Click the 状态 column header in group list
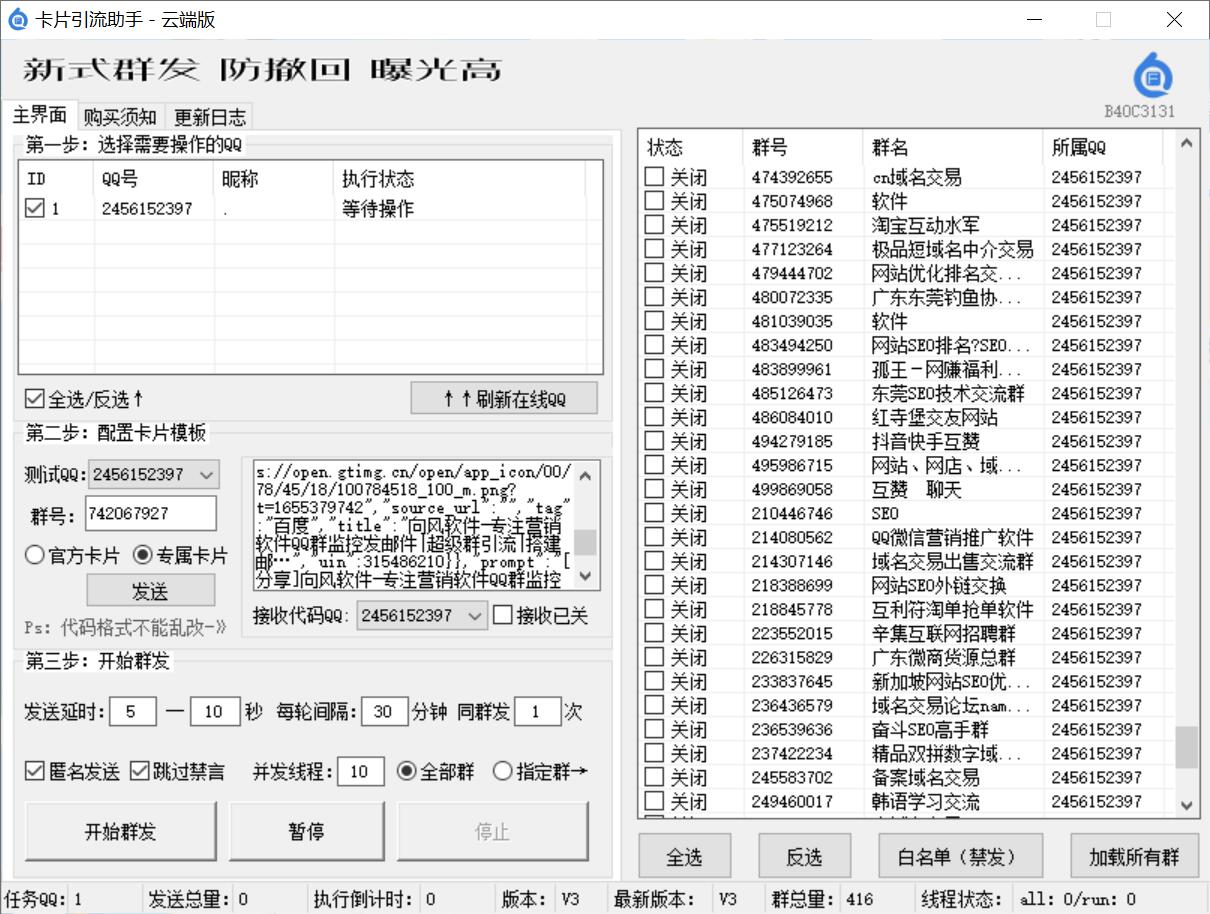The width and height of the screenshot is (1210, 914). point(692,147)
